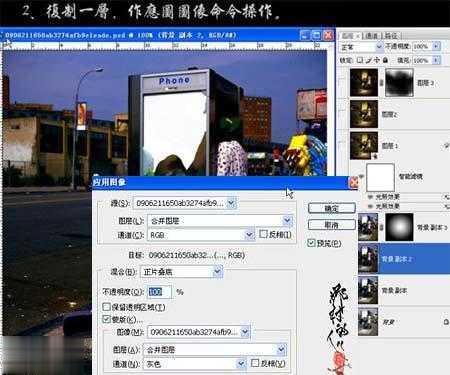Open the layer 填充 slider arrow
Image resolution: width=450 pixels, height=375 pixels.
point(436,60)
